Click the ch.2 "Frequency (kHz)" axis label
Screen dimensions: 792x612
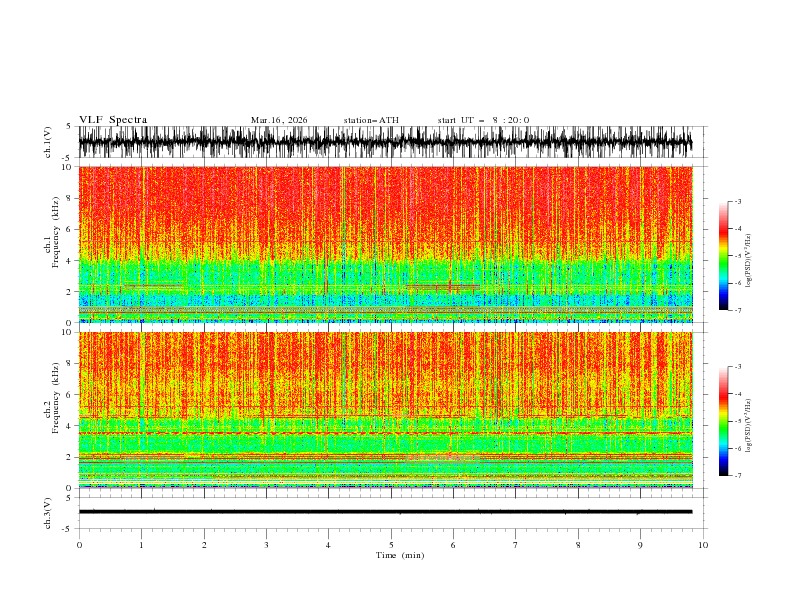tap(56, 398)
